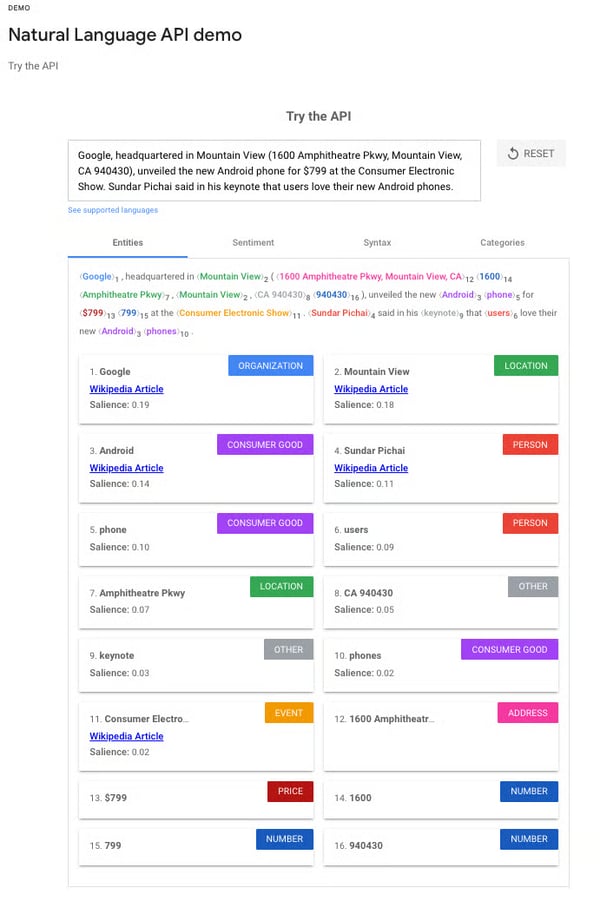Image resolution: width=600 pixels, height=901 pixels.
Task: Open the Android Wikipedia Article link
Action: click(x=126, y=468)
